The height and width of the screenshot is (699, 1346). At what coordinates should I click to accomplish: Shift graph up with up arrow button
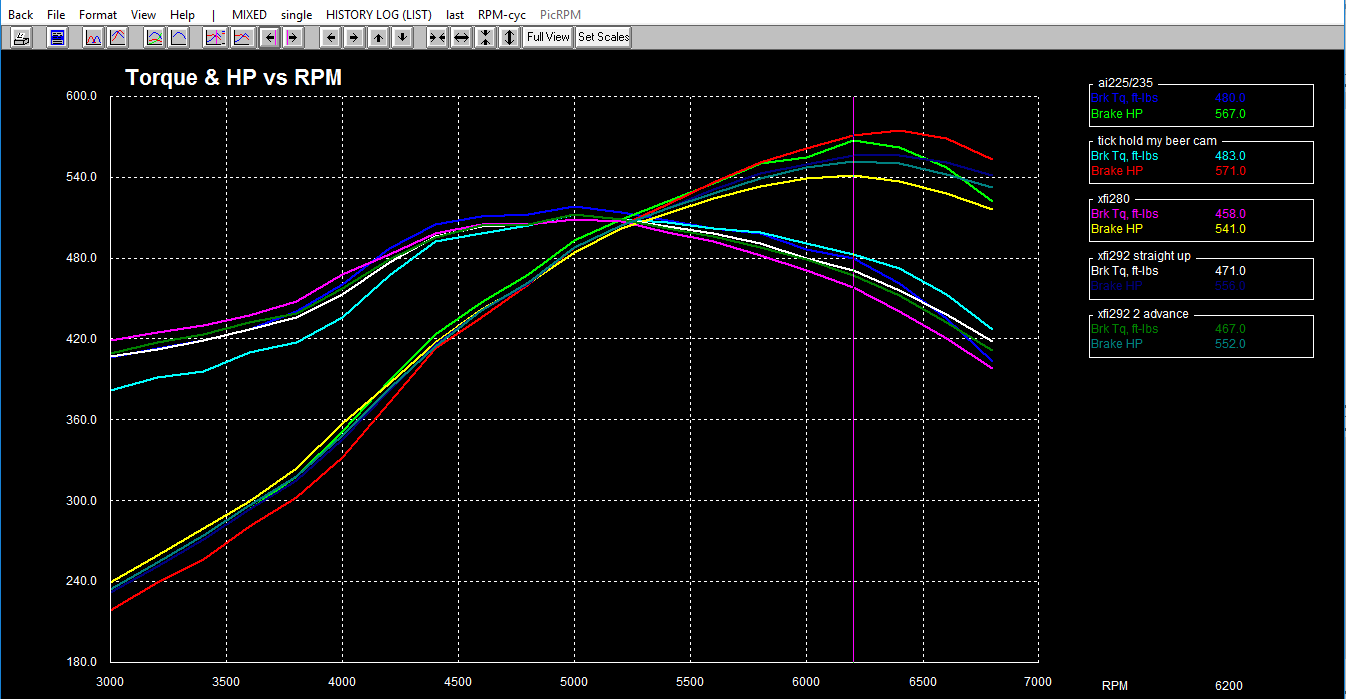378,38
